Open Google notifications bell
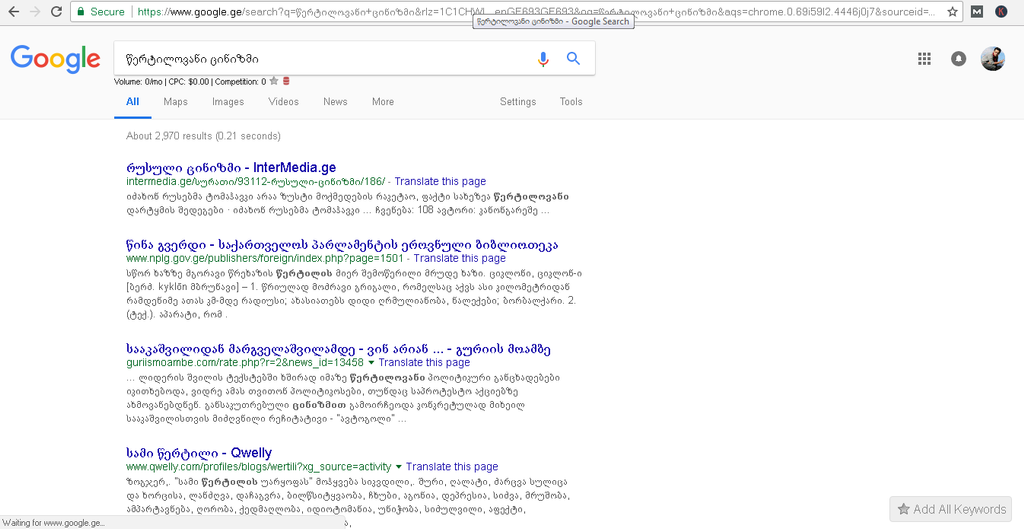The height and width of the screenshot is (529, 1024). click(x=958, y=59)
